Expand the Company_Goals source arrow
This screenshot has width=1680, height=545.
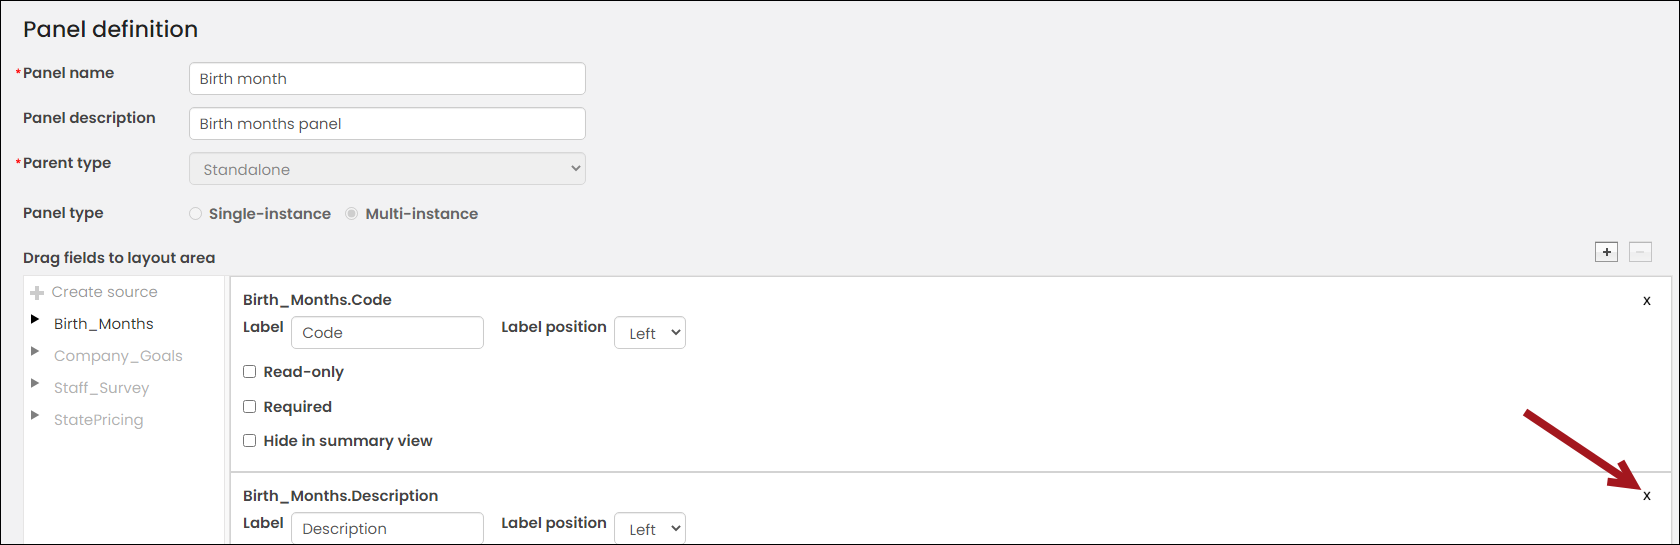pyautogui.click(x=35, y=352)
